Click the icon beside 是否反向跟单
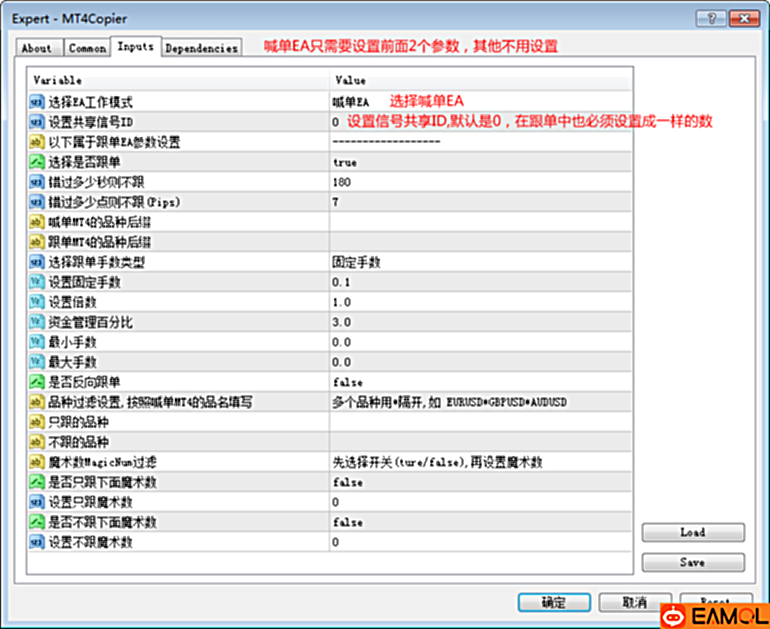The height and width of the screenshot is (629, 770). pyautogui.click(x=38, y=382)
